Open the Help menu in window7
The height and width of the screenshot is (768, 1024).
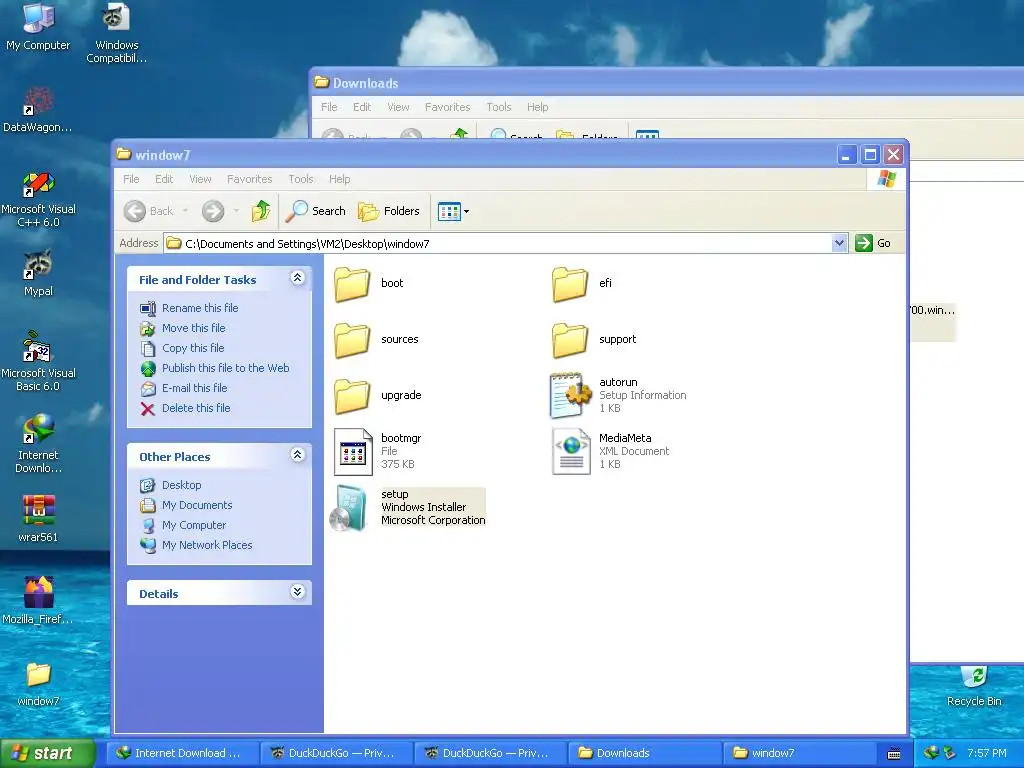tap(340, 179)
